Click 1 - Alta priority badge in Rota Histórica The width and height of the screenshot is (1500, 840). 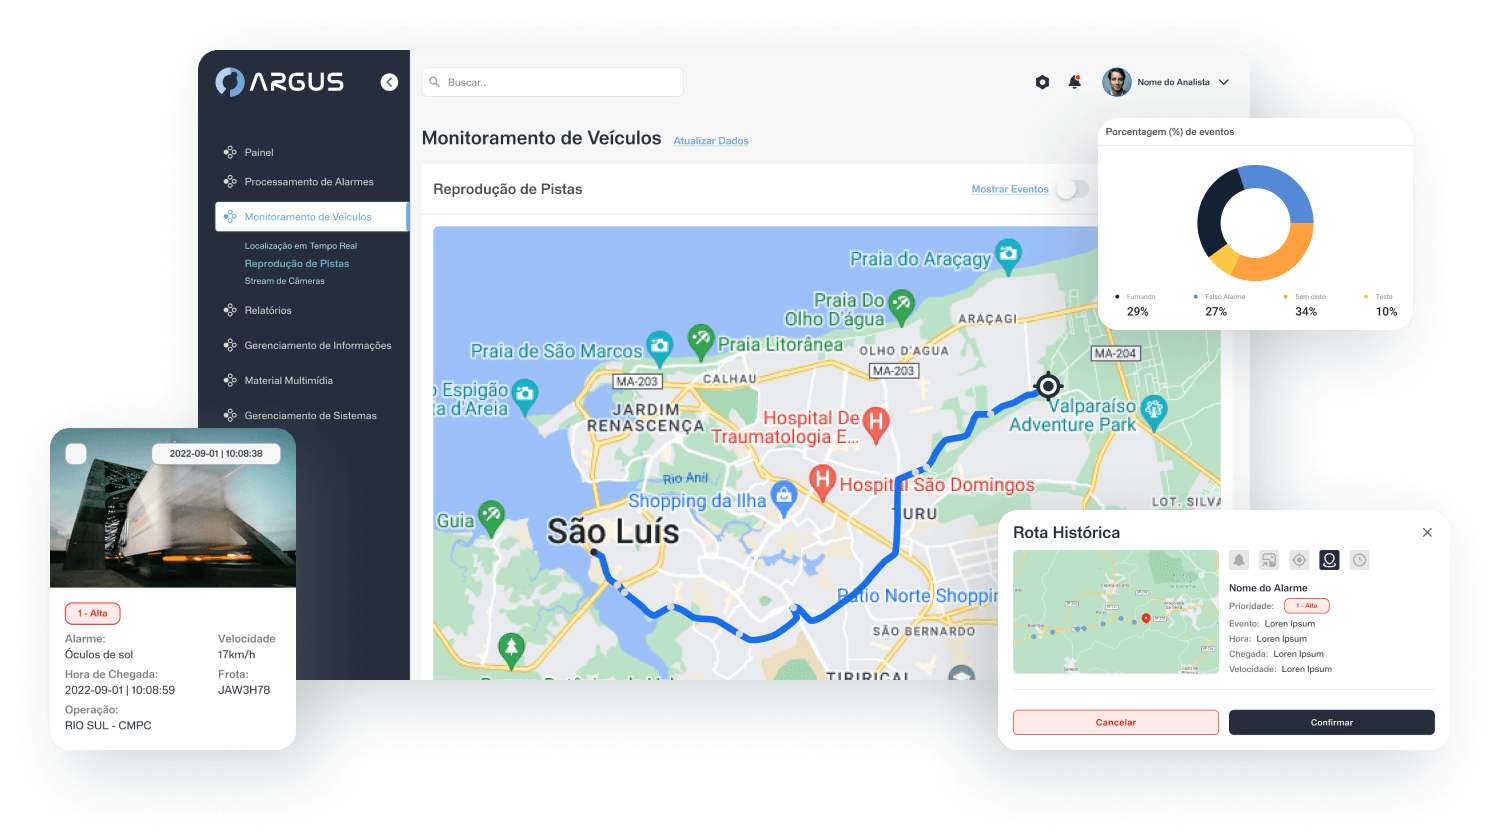click(x=1306, y=606)
